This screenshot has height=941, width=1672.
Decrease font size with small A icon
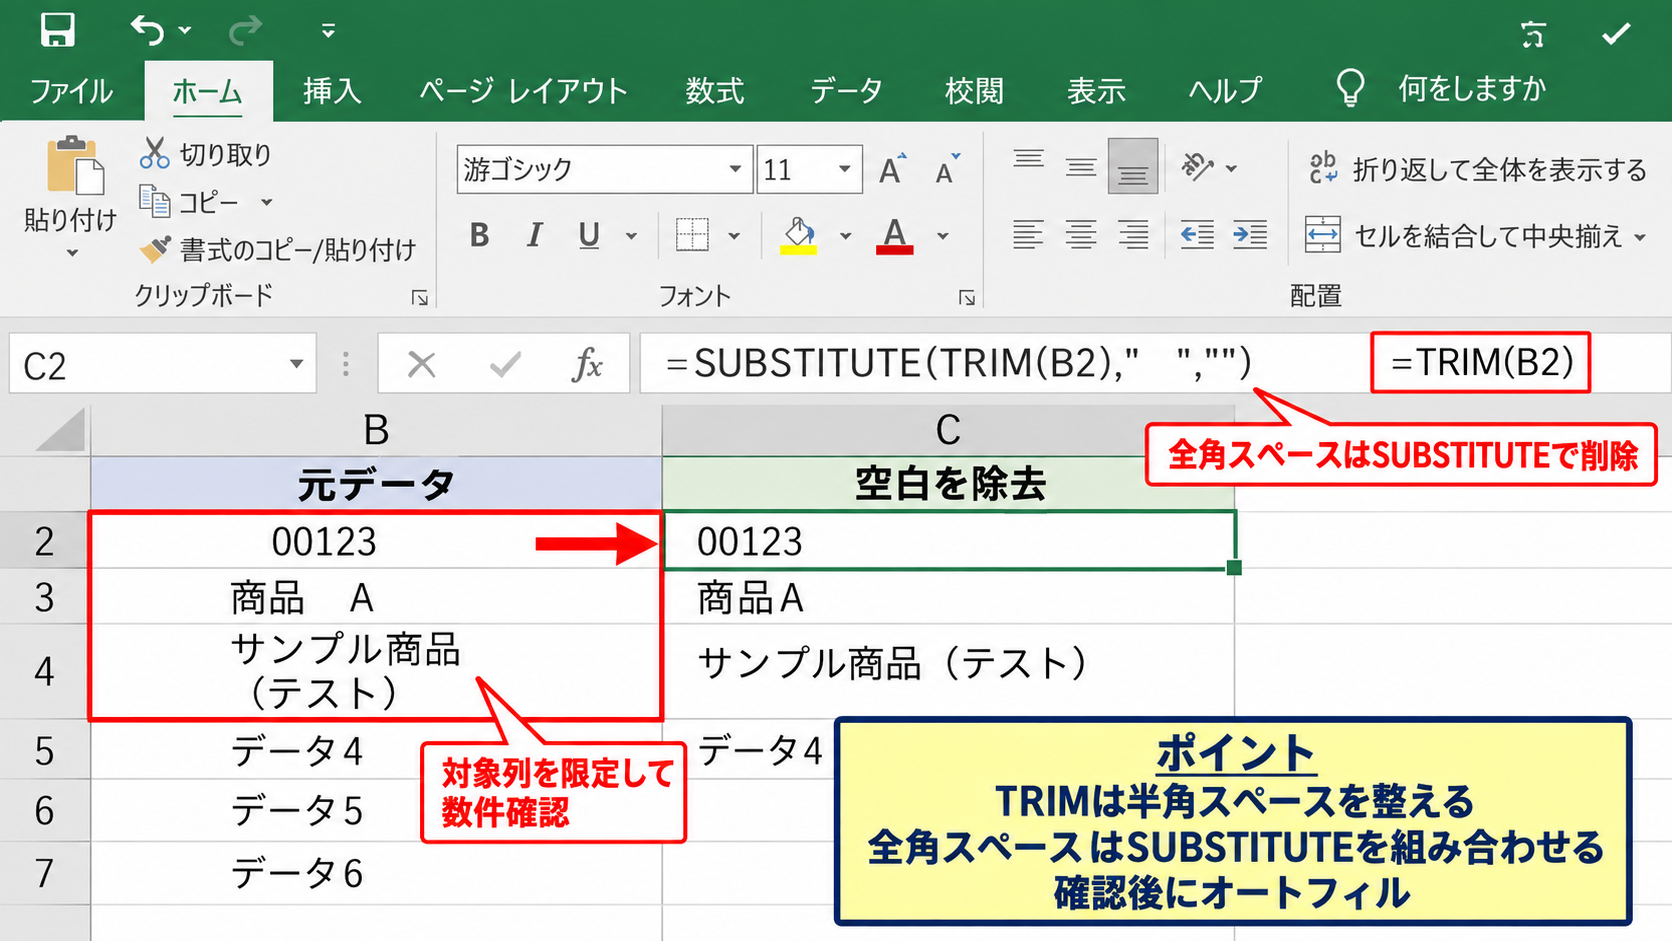[947, 170]
